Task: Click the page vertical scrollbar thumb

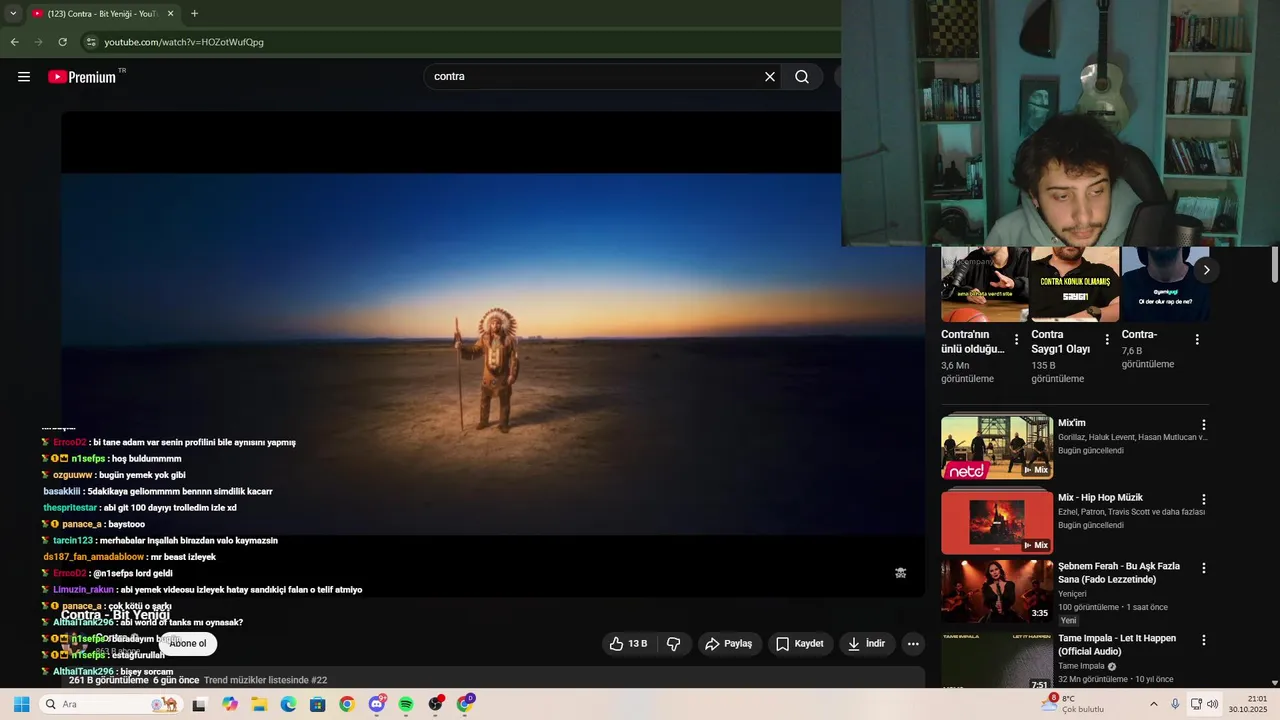Action: tap(1274, 264)
